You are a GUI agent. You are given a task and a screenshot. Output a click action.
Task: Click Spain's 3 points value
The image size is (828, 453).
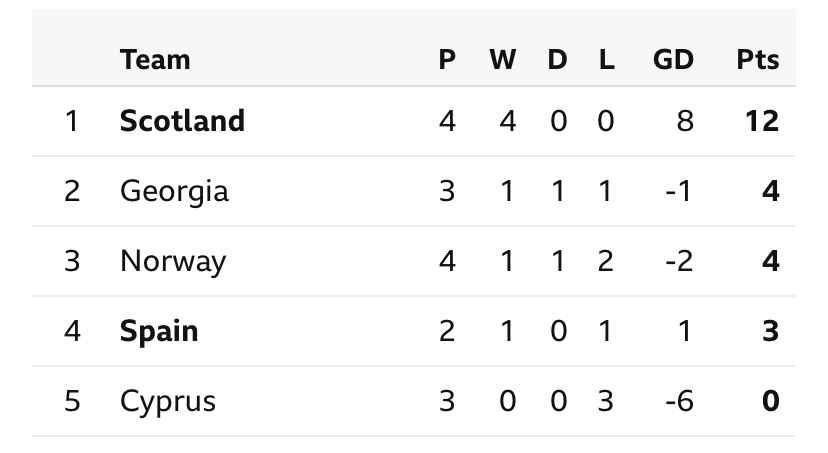pos(770,331)
